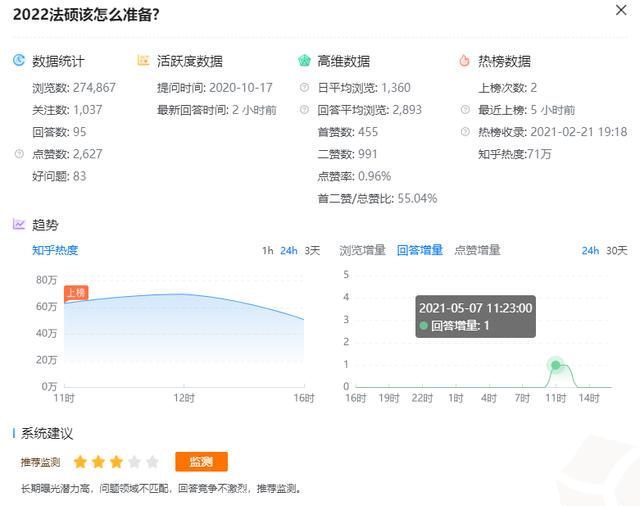Click 最新回答时间: 2 小时前 text
Screen dimensions: 640x506
[217, 110]
